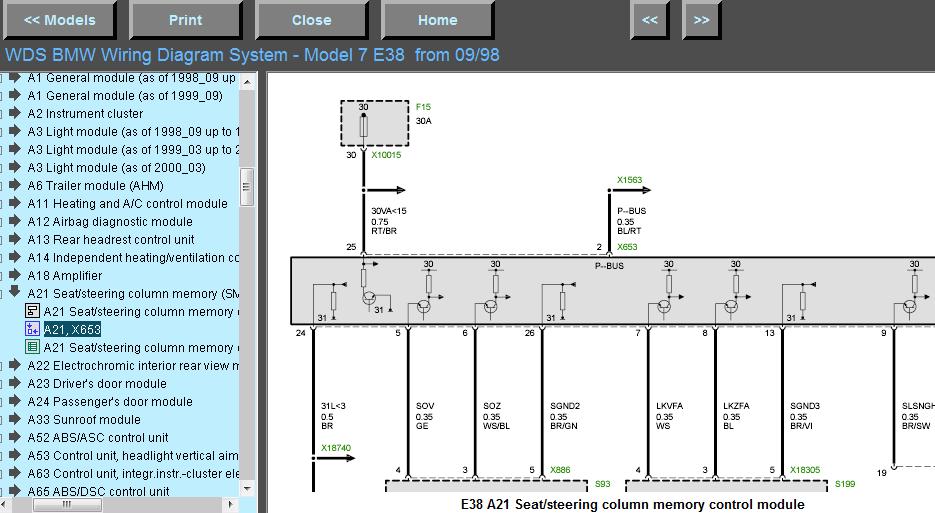Click the tree scrollbar down arrow
935x513 pixels.
[x=247, y=488]
